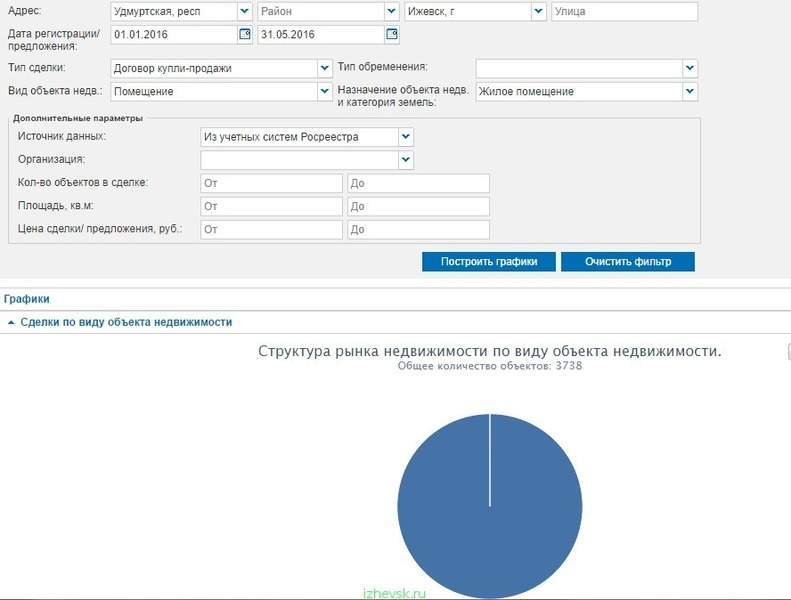
Task: Open the Назначение объекта недв. dropdown
Action: coord(690,91)
